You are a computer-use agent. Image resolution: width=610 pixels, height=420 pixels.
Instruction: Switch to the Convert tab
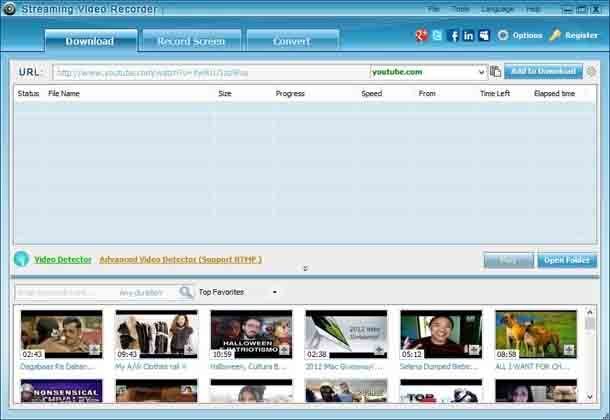[292, 41]
